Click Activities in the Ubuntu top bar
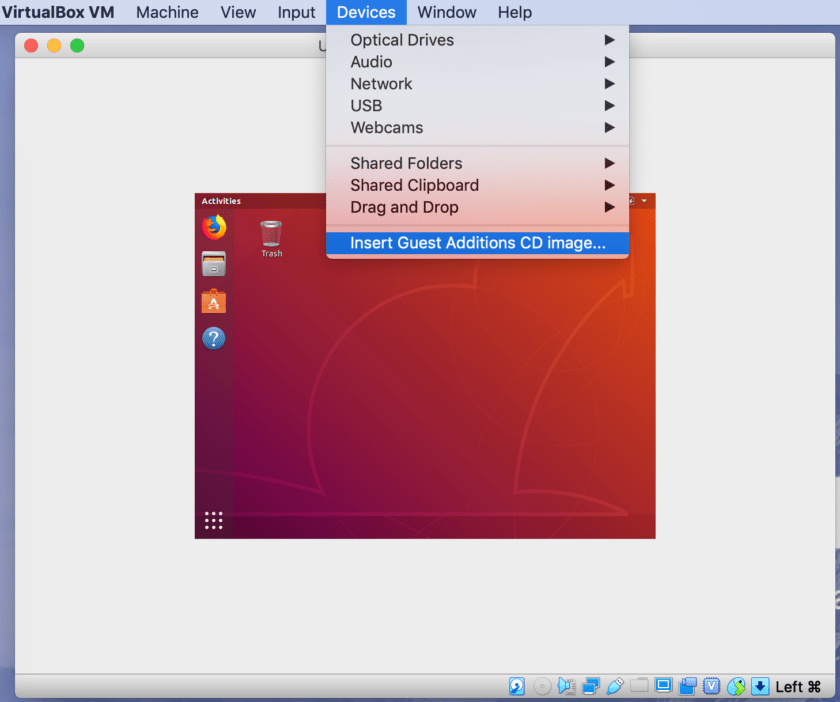840x702 pixels. (221, 201)
